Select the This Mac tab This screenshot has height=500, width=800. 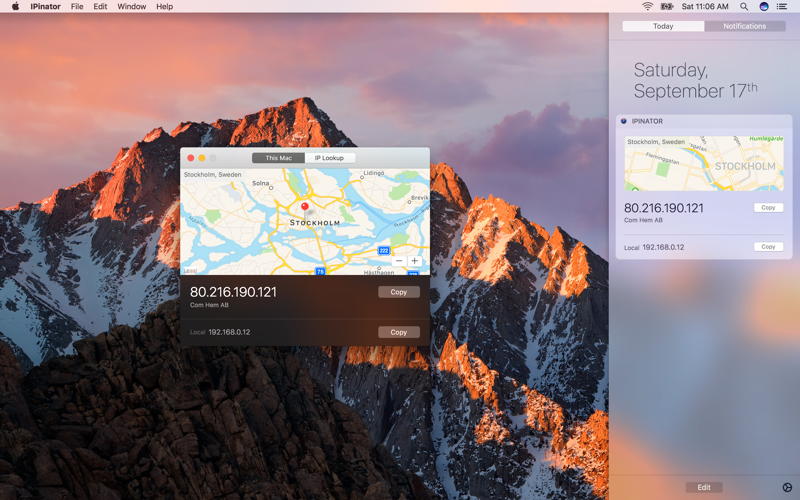pyautogui.click(x=279, y=158)
